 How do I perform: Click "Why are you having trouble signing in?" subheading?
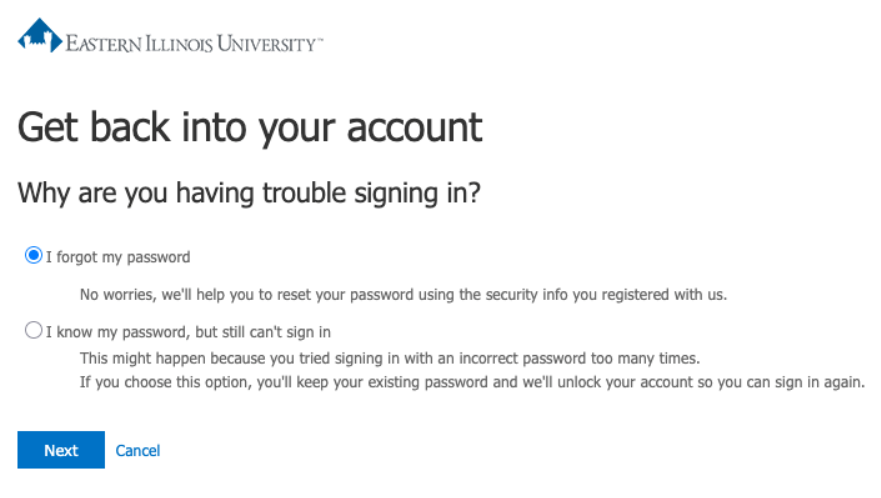click(250, 193)
